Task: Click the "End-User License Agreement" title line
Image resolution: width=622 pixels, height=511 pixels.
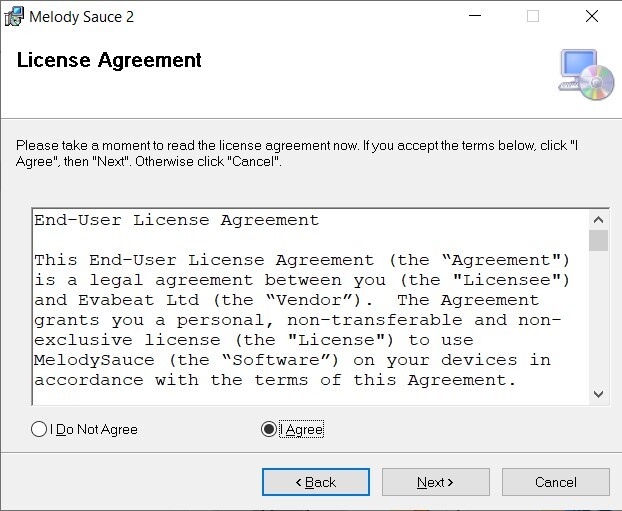Action: [177, 220]
